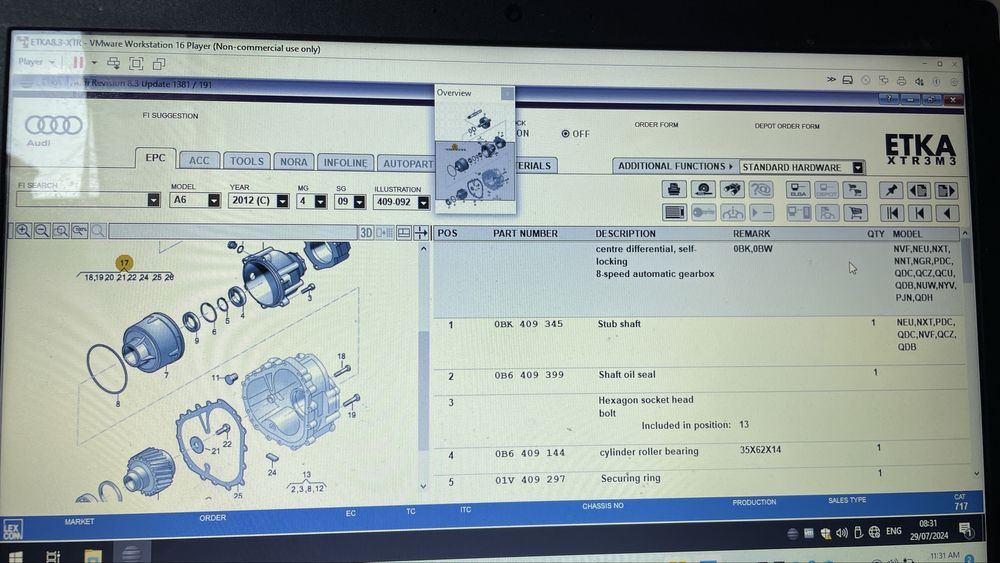Viewport: 1000px width, 563px height.
Task: Click the question-mark email help icon
Action: [x=760, y=189]
